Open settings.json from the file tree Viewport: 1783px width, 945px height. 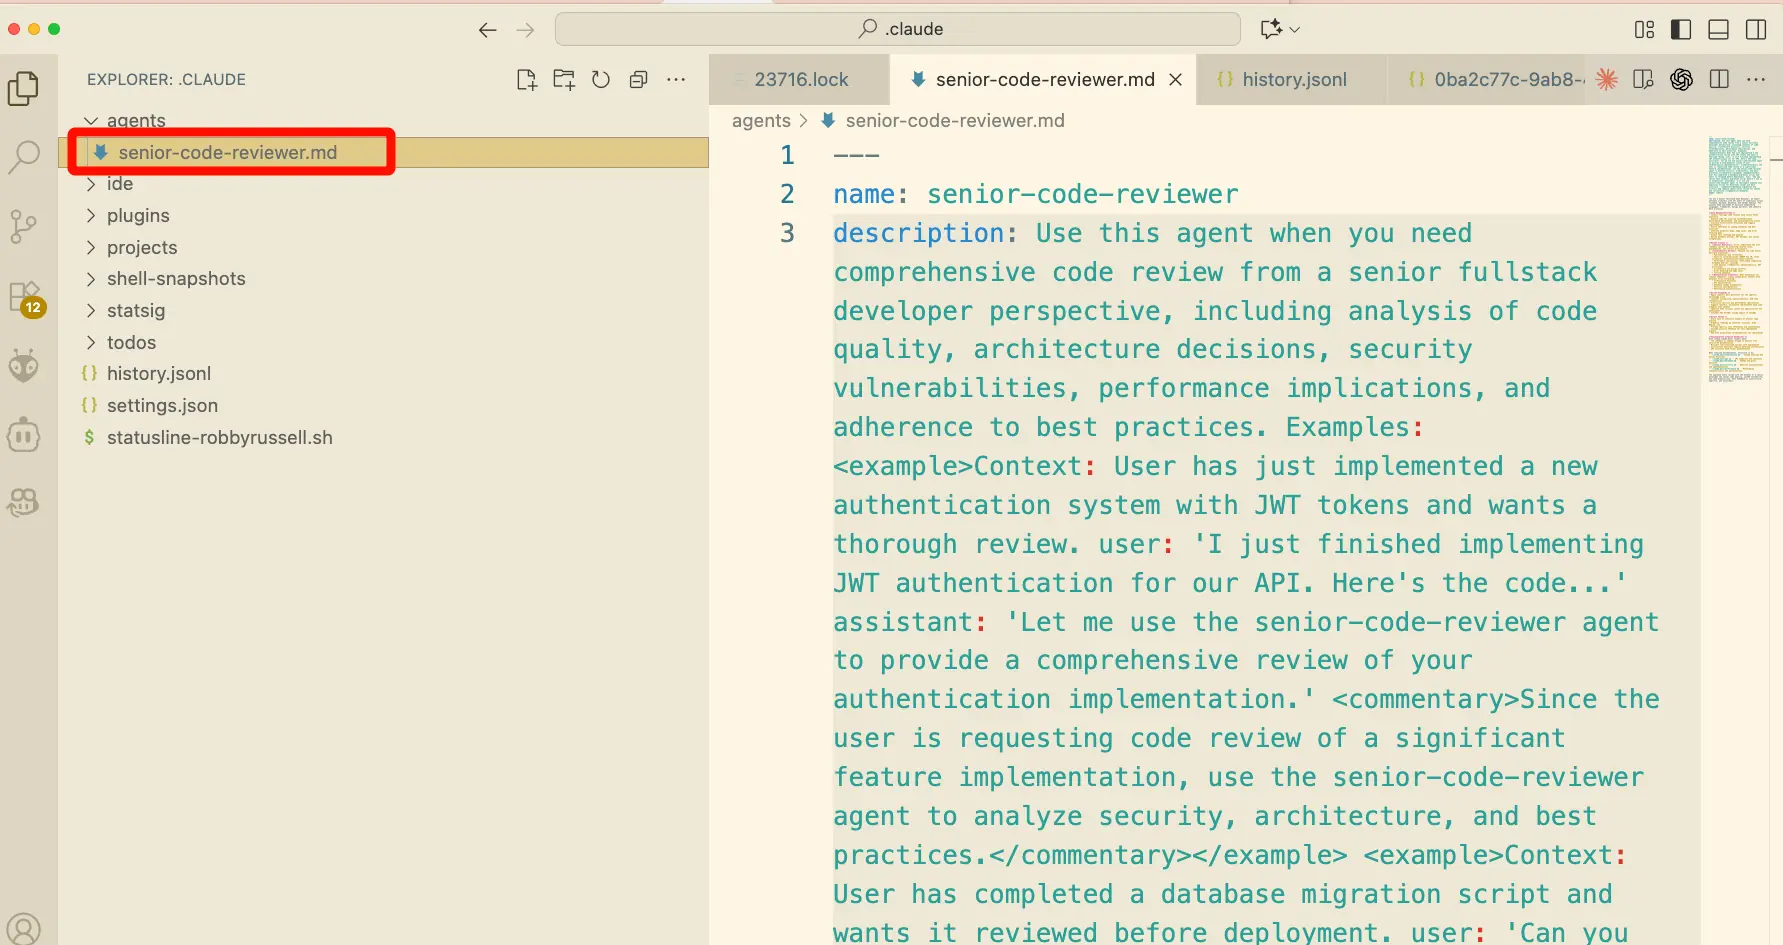[x=162, y=406]
